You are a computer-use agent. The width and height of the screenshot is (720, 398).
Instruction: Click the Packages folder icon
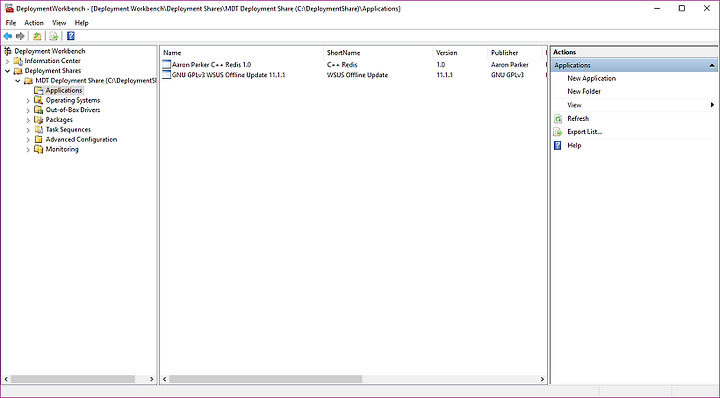pyautogui.click(x=39, y=120)
